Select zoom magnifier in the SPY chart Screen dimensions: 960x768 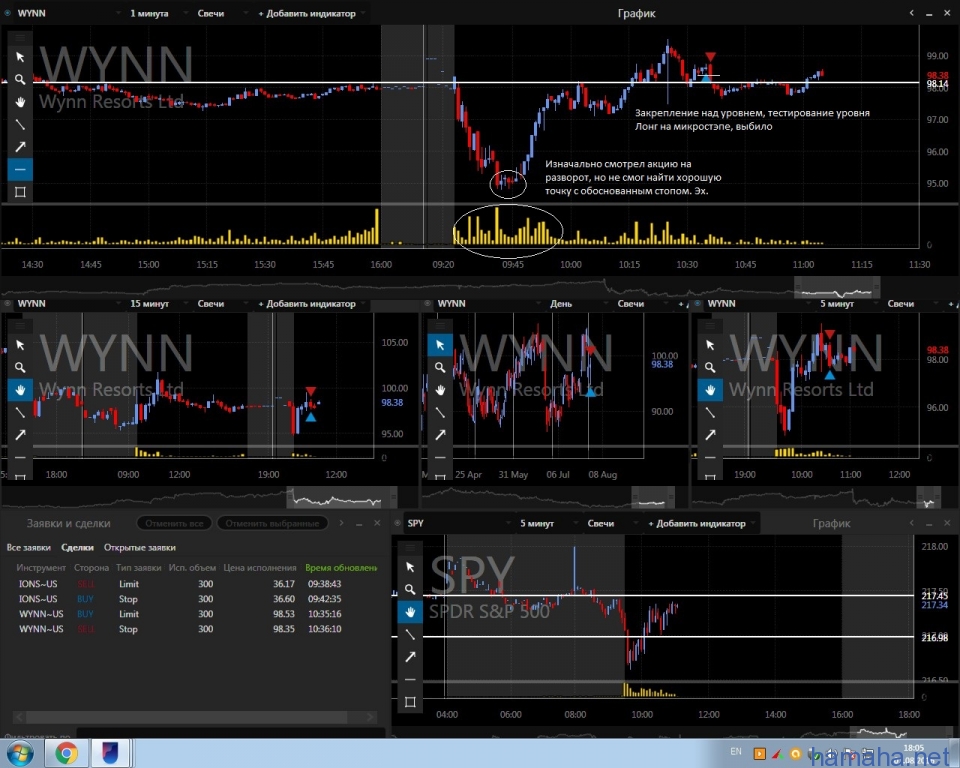410,590
